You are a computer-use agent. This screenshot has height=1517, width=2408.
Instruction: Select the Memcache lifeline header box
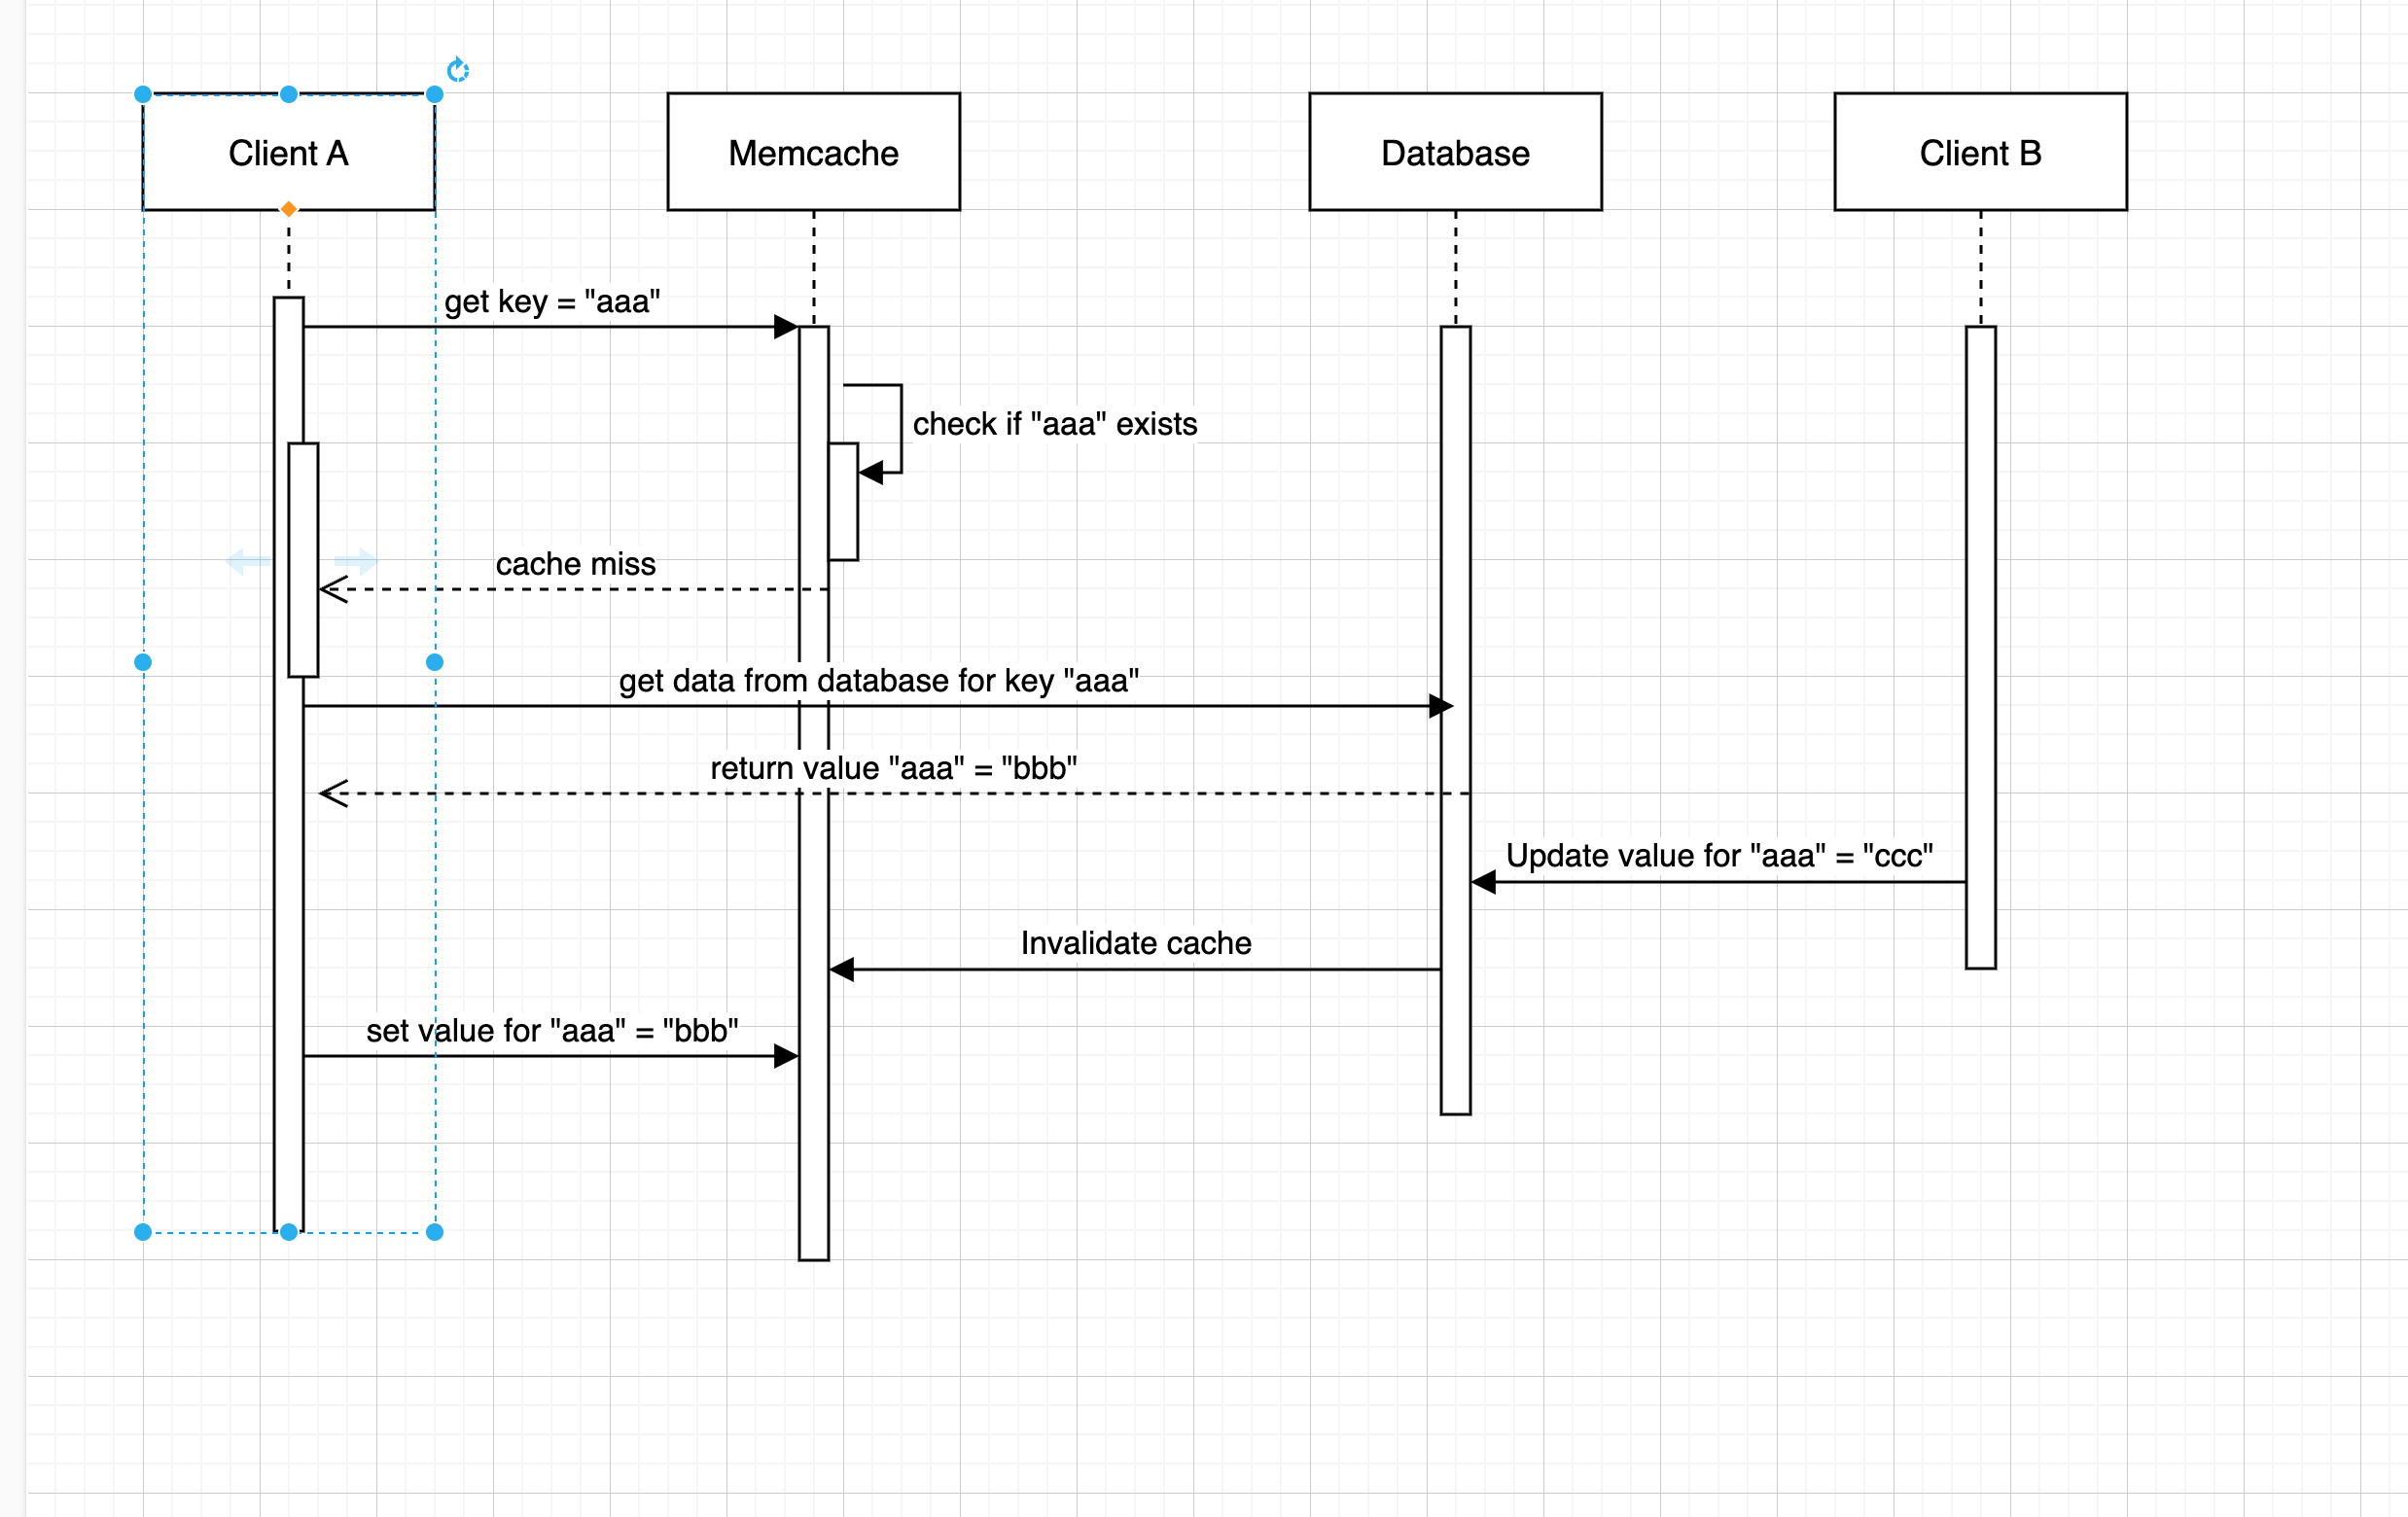(x=813, y=152)
